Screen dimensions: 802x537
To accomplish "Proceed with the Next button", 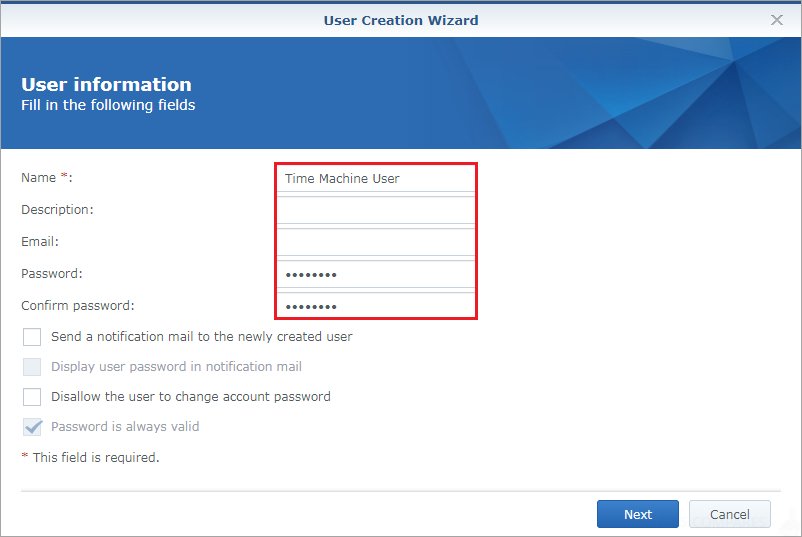I will [638, 514].
